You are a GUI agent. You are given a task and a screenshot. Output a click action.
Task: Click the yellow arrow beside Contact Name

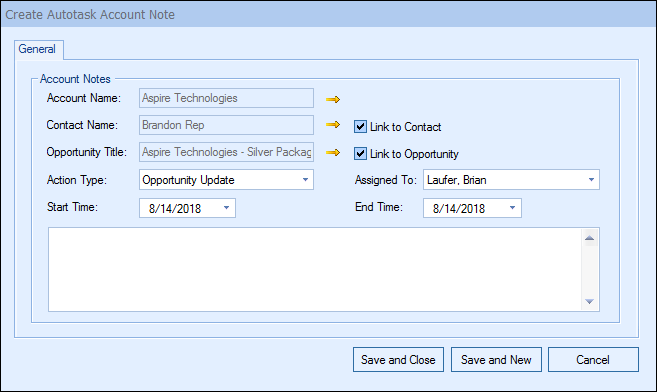click(333, 124)
